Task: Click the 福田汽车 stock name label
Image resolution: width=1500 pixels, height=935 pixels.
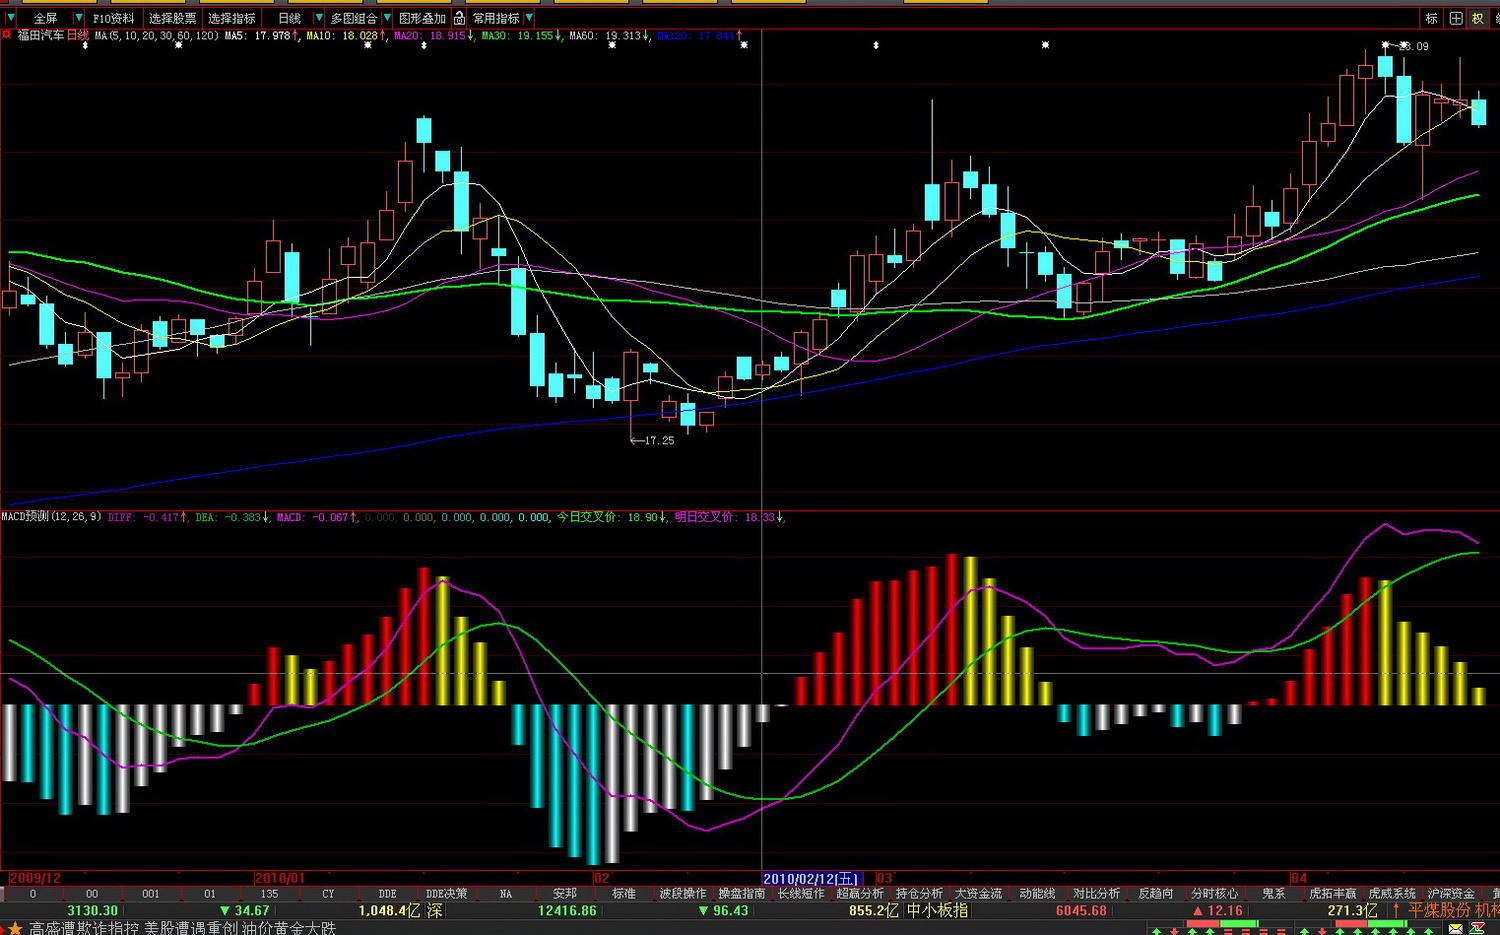Action: pos(40,35)
